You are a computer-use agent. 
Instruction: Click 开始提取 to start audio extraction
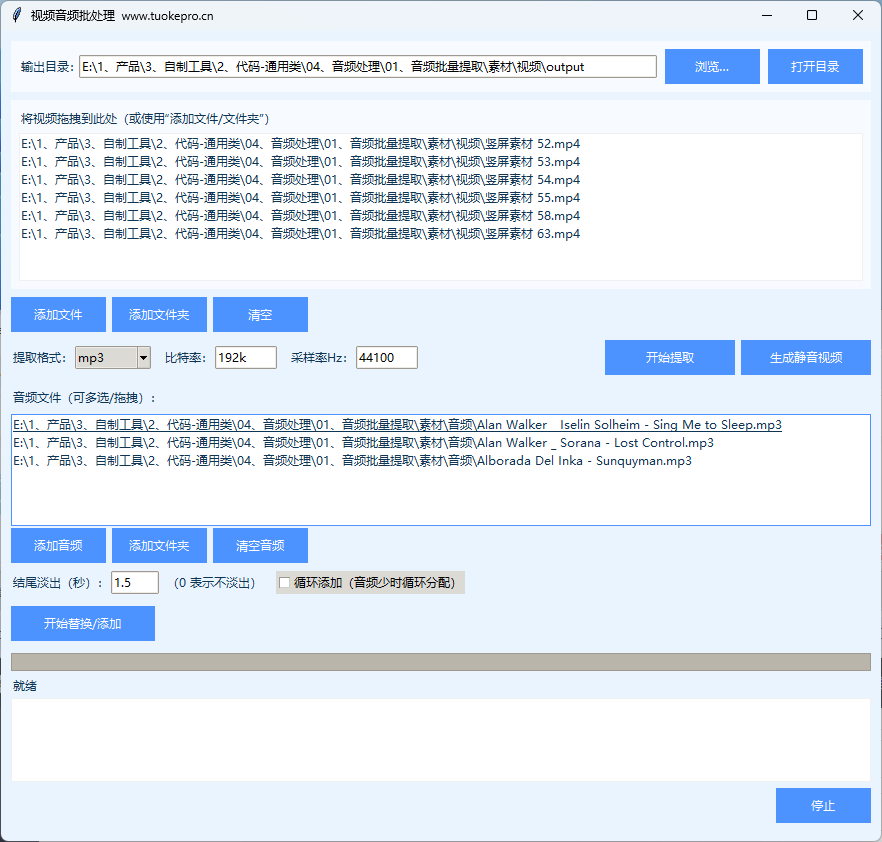(x=670, y=357)
